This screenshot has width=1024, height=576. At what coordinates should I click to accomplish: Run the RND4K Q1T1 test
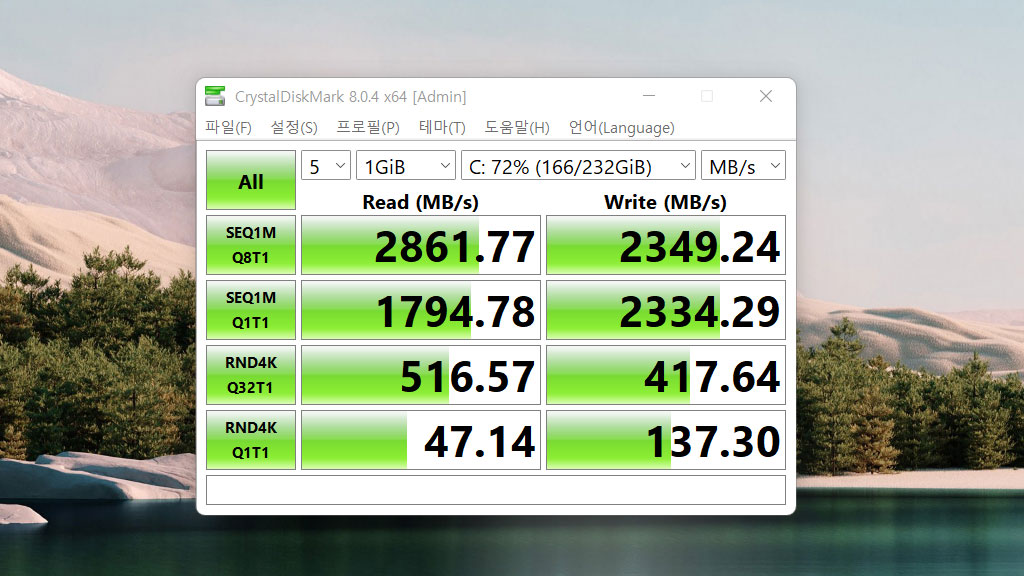click(x=251, y=440)
